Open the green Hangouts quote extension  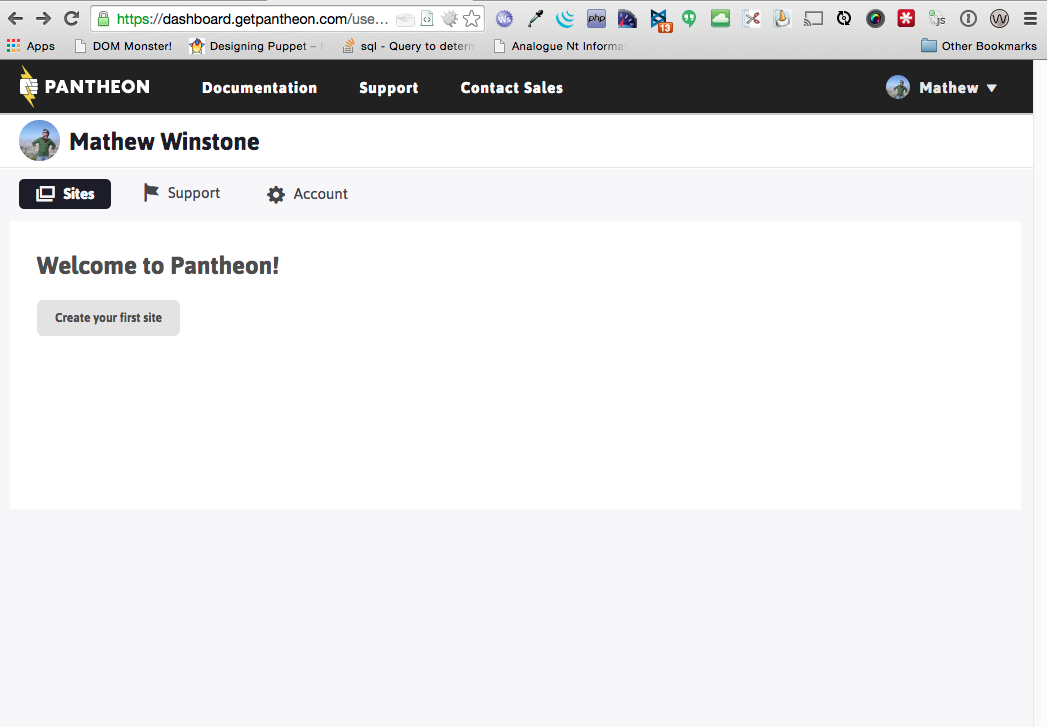689,19
